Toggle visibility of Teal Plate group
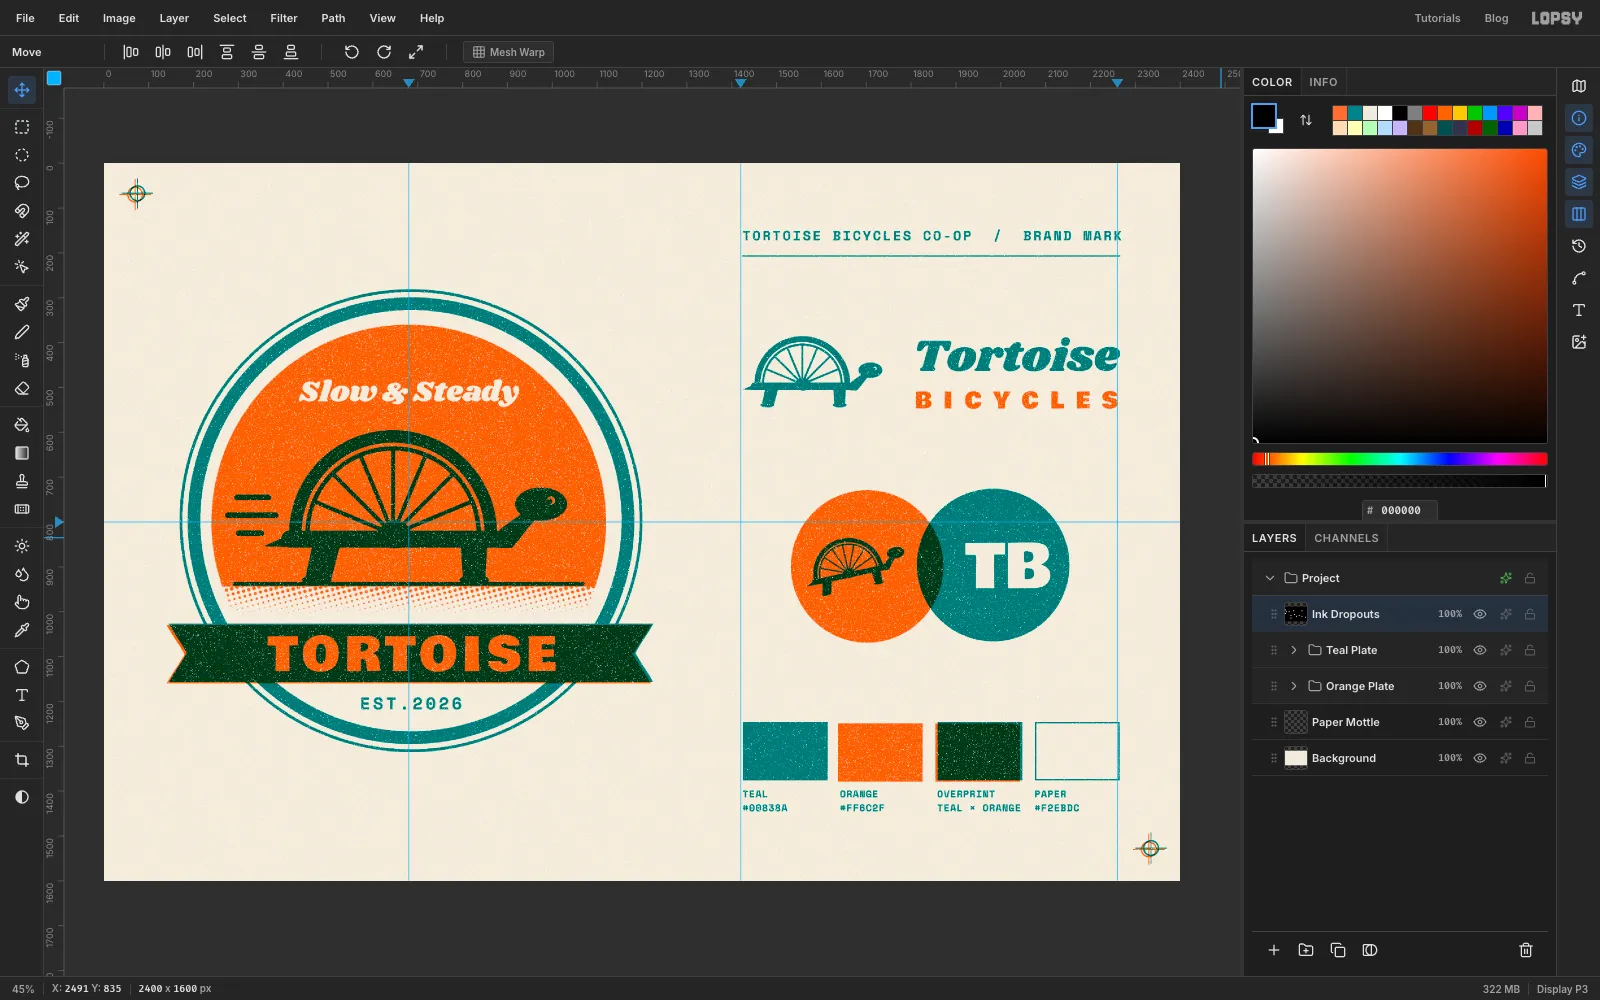 (x=1480, y=650)
